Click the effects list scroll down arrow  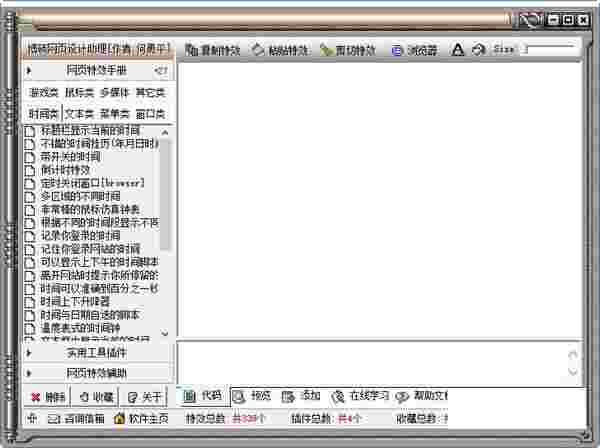pos(165,333)
